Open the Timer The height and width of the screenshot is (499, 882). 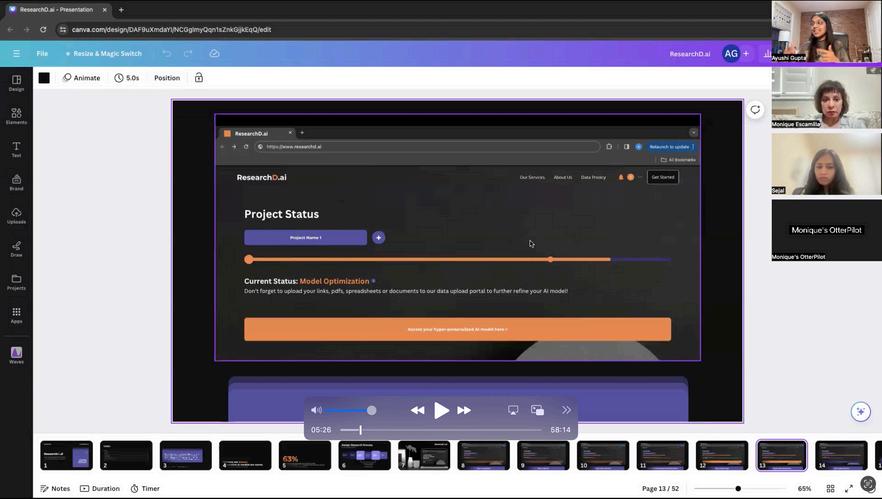(x=145, y=488)
